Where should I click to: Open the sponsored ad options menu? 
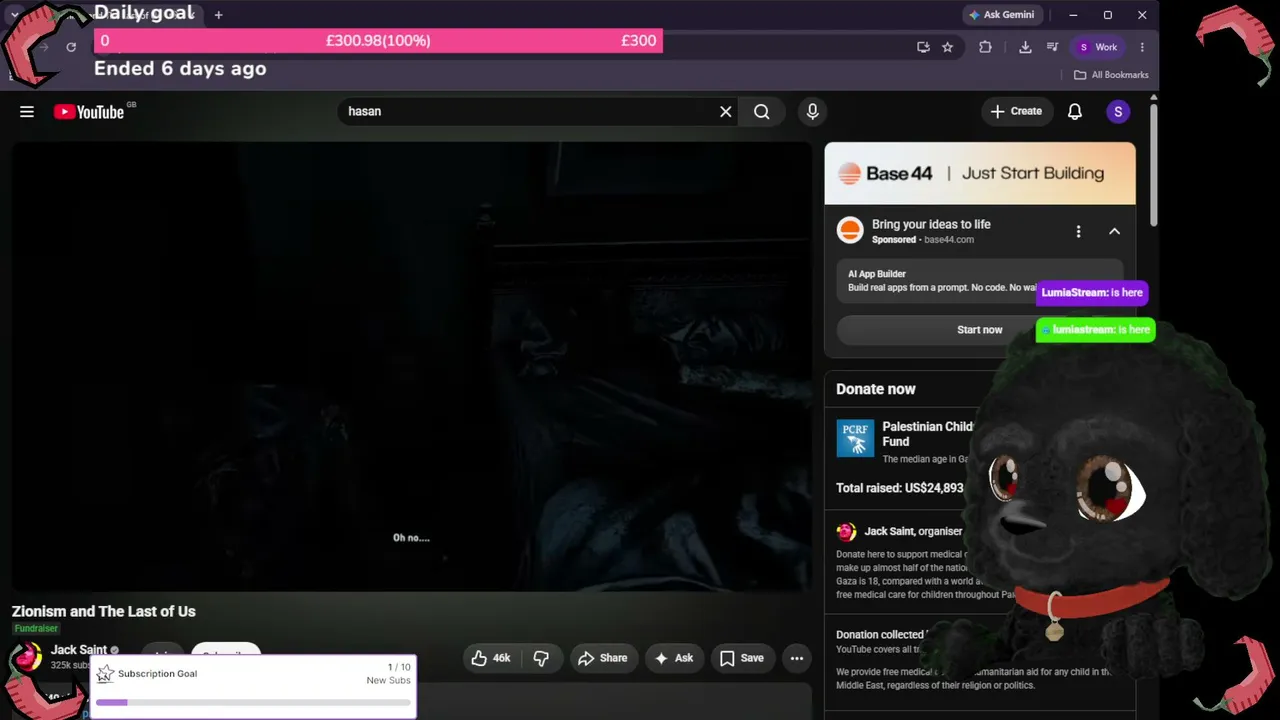click(x=1078, y=232)
